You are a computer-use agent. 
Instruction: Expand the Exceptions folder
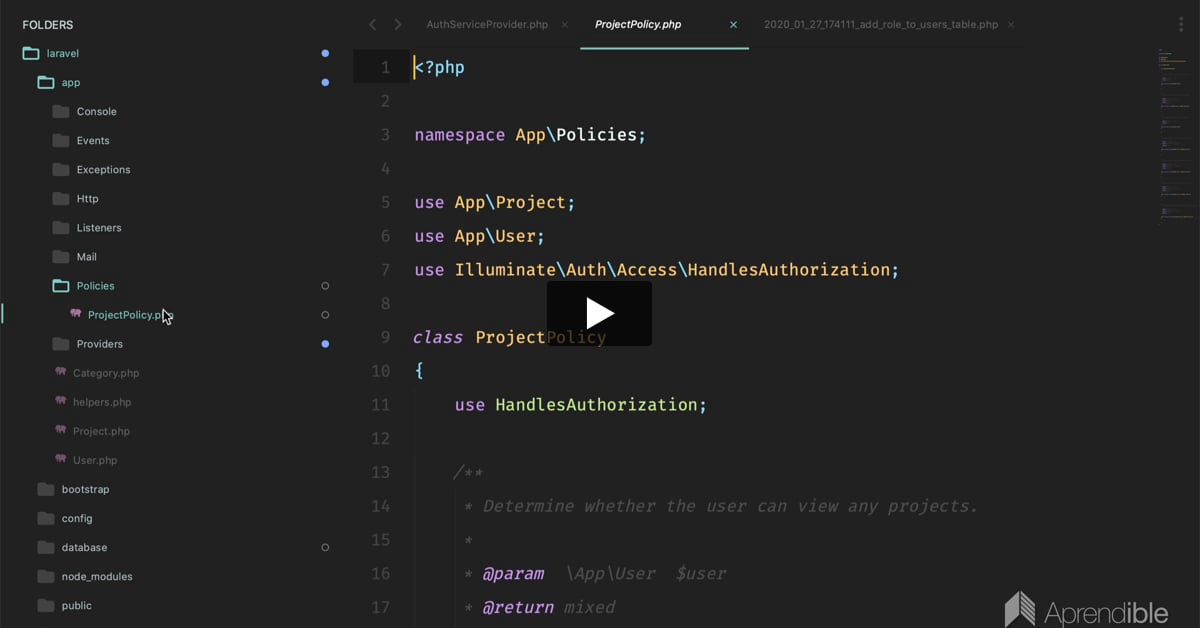coord(103,169)
